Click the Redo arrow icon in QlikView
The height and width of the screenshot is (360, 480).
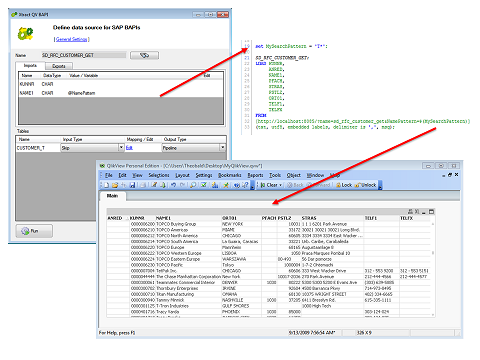(x=183, y=185)
